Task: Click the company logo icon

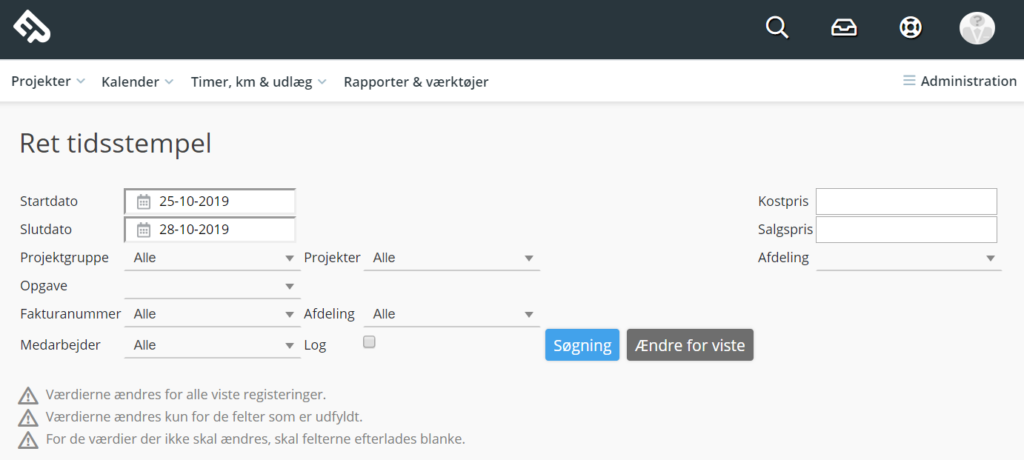Action: click(x=32, y=27)
